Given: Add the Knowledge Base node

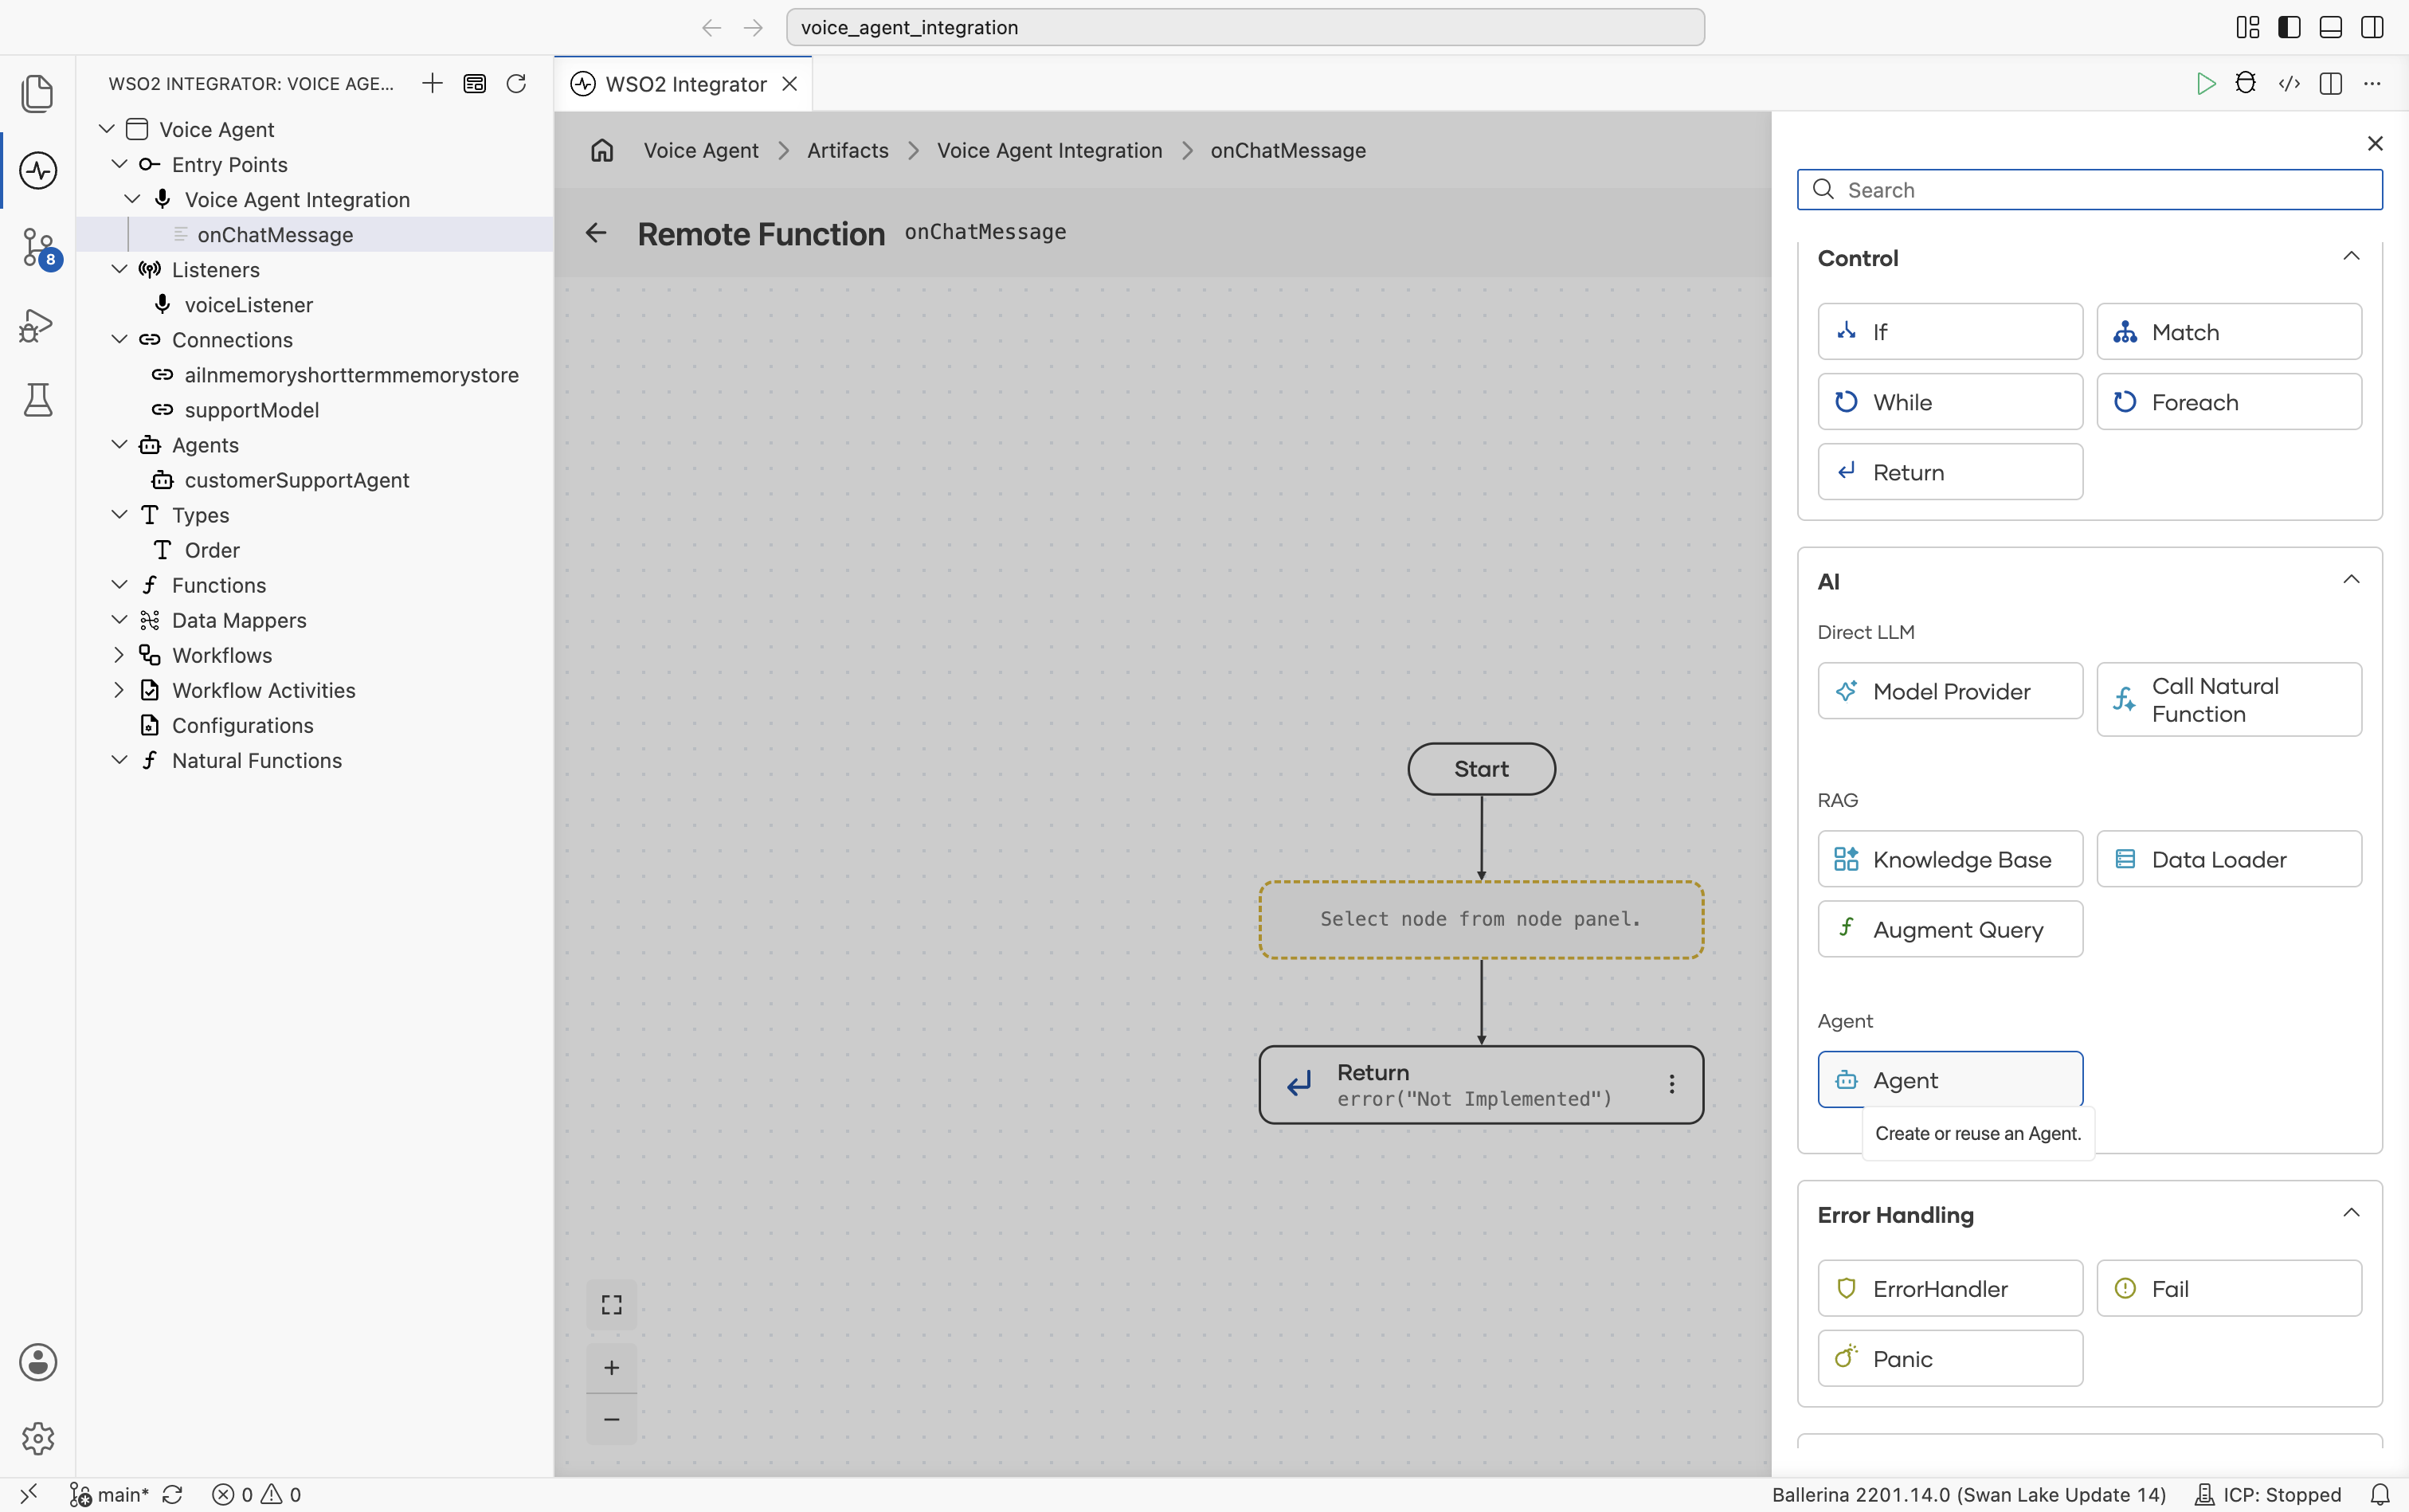Looking at the screenshot, I should pyautogui.click(x=1950, y=859).
